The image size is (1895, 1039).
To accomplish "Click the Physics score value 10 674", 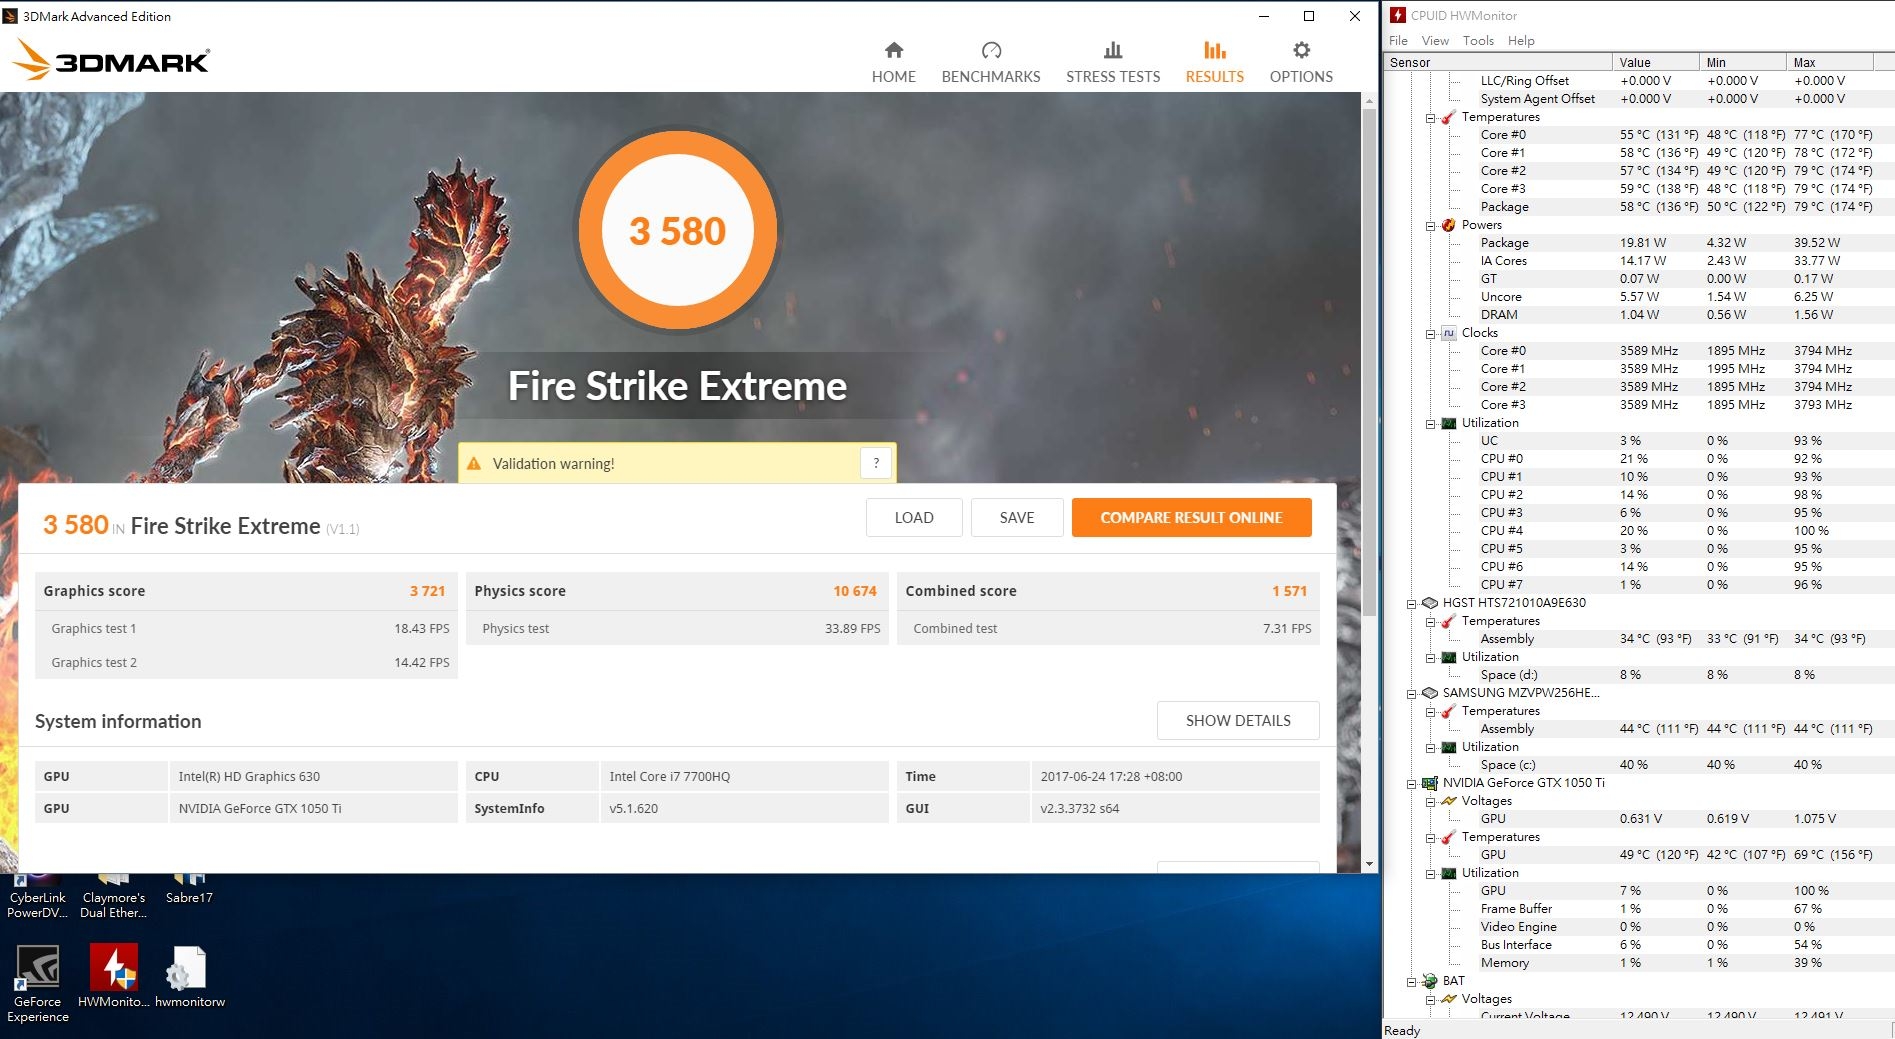I will pyautogui.click(x=855, y=591).
